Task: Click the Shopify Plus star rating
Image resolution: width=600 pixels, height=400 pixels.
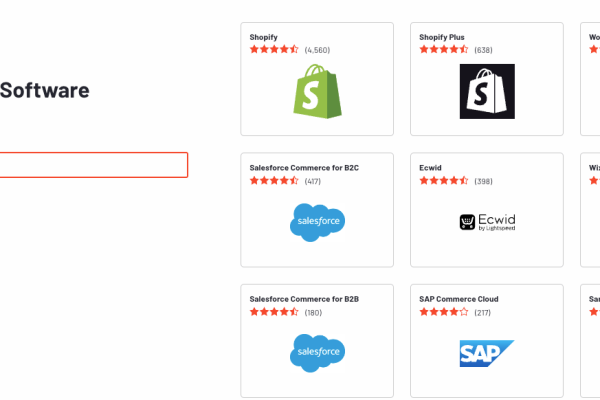Action: click(443, 49)
